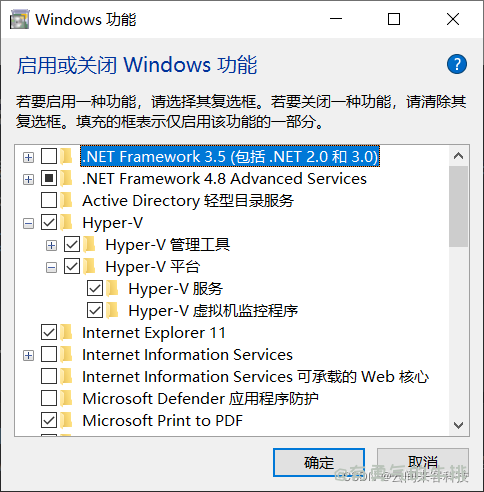Click folder icon next to Microsoft Defender 应用程序防护
Screen dimensions: 484x492
[66, 398]
